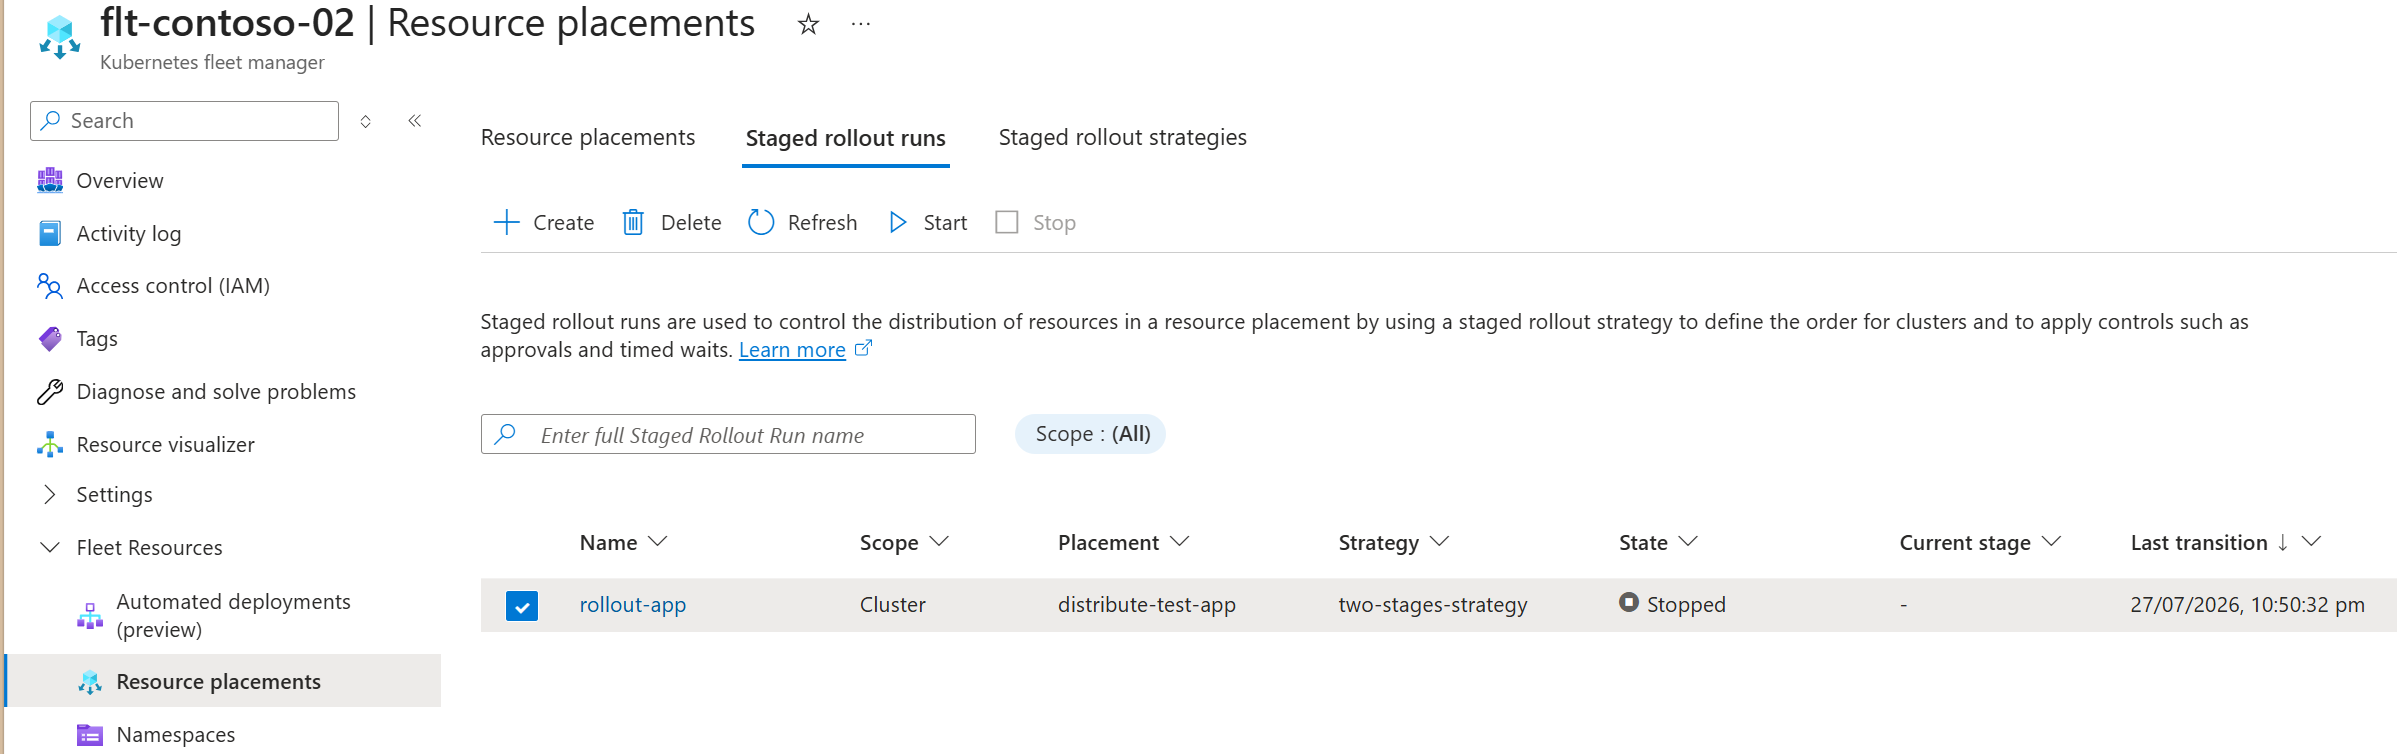Switch to Staged rollout strategies tab
The image size is (2397, 754).
[x=1122, y=137]
